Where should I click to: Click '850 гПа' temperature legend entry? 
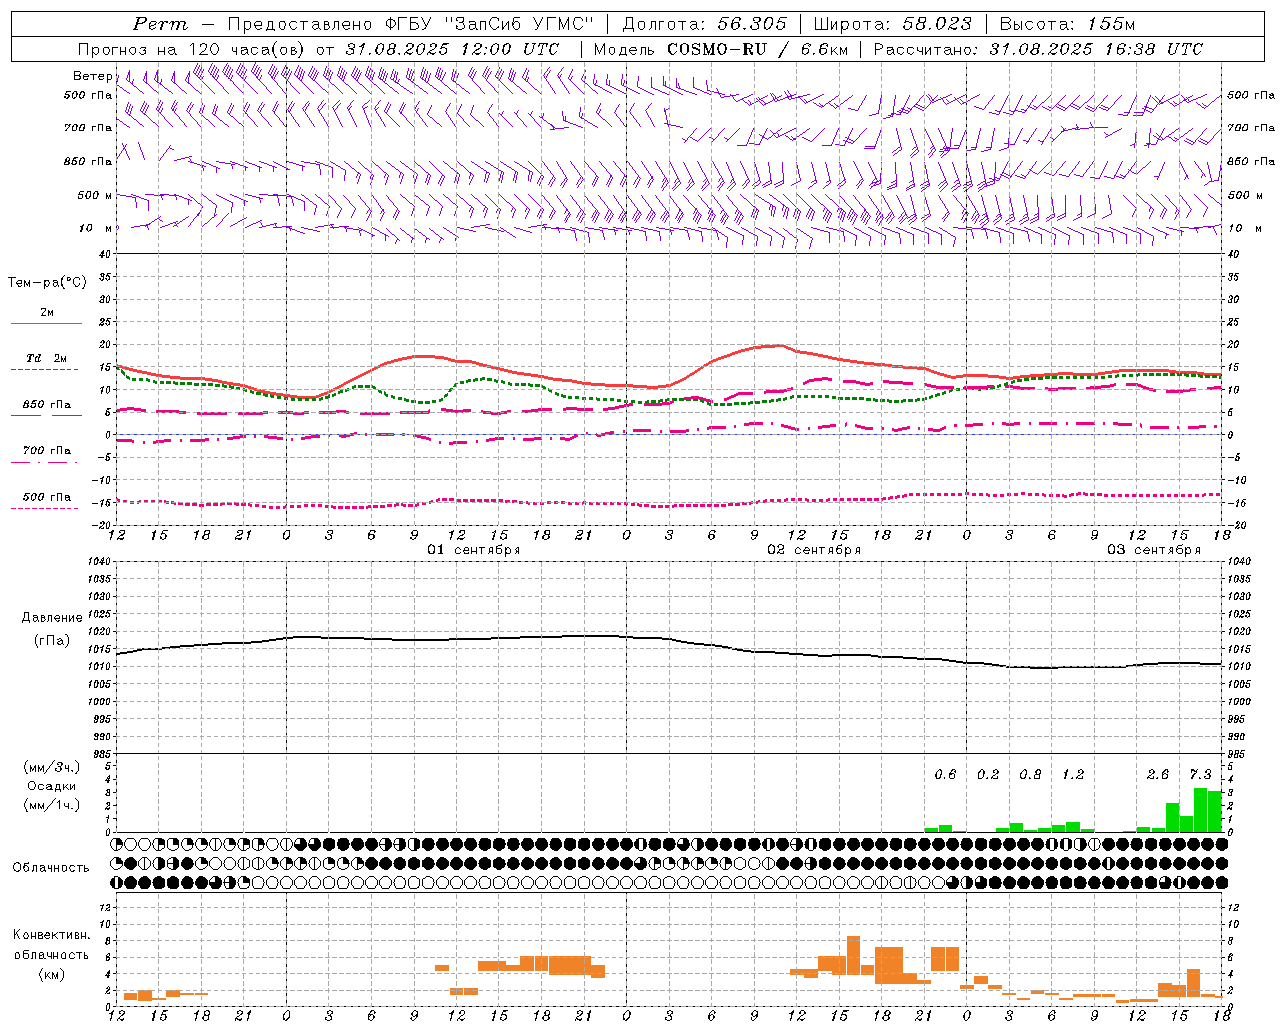47,405
